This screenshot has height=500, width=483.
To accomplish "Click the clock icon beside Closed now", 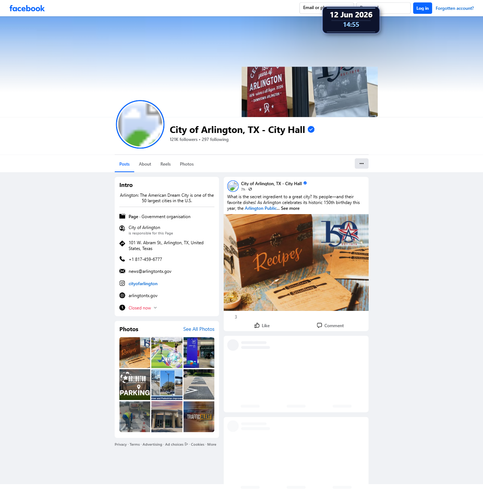I will pyautogui.click(x=122, y=308).
